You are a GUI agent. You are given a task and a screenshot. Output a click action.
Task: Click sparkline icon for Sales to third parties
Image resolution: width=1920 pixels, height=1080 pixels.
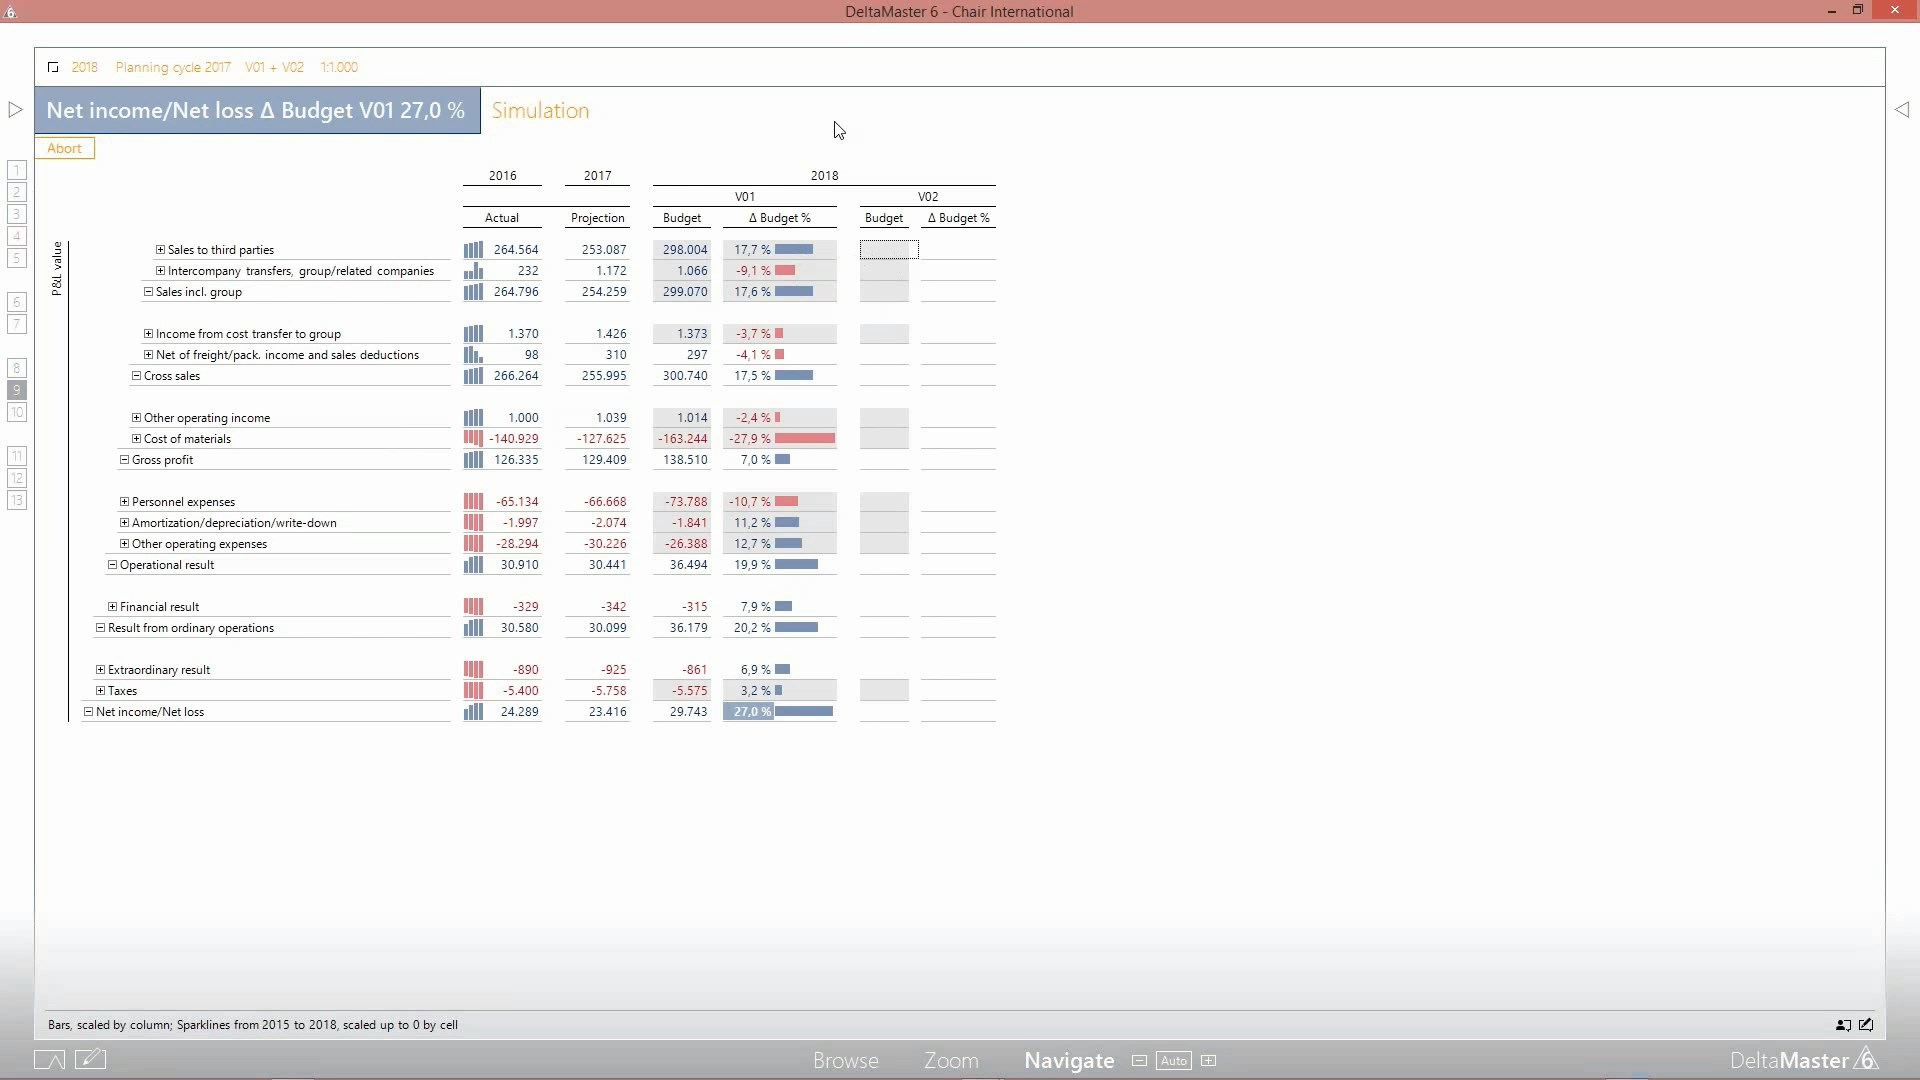click(473, 250)
